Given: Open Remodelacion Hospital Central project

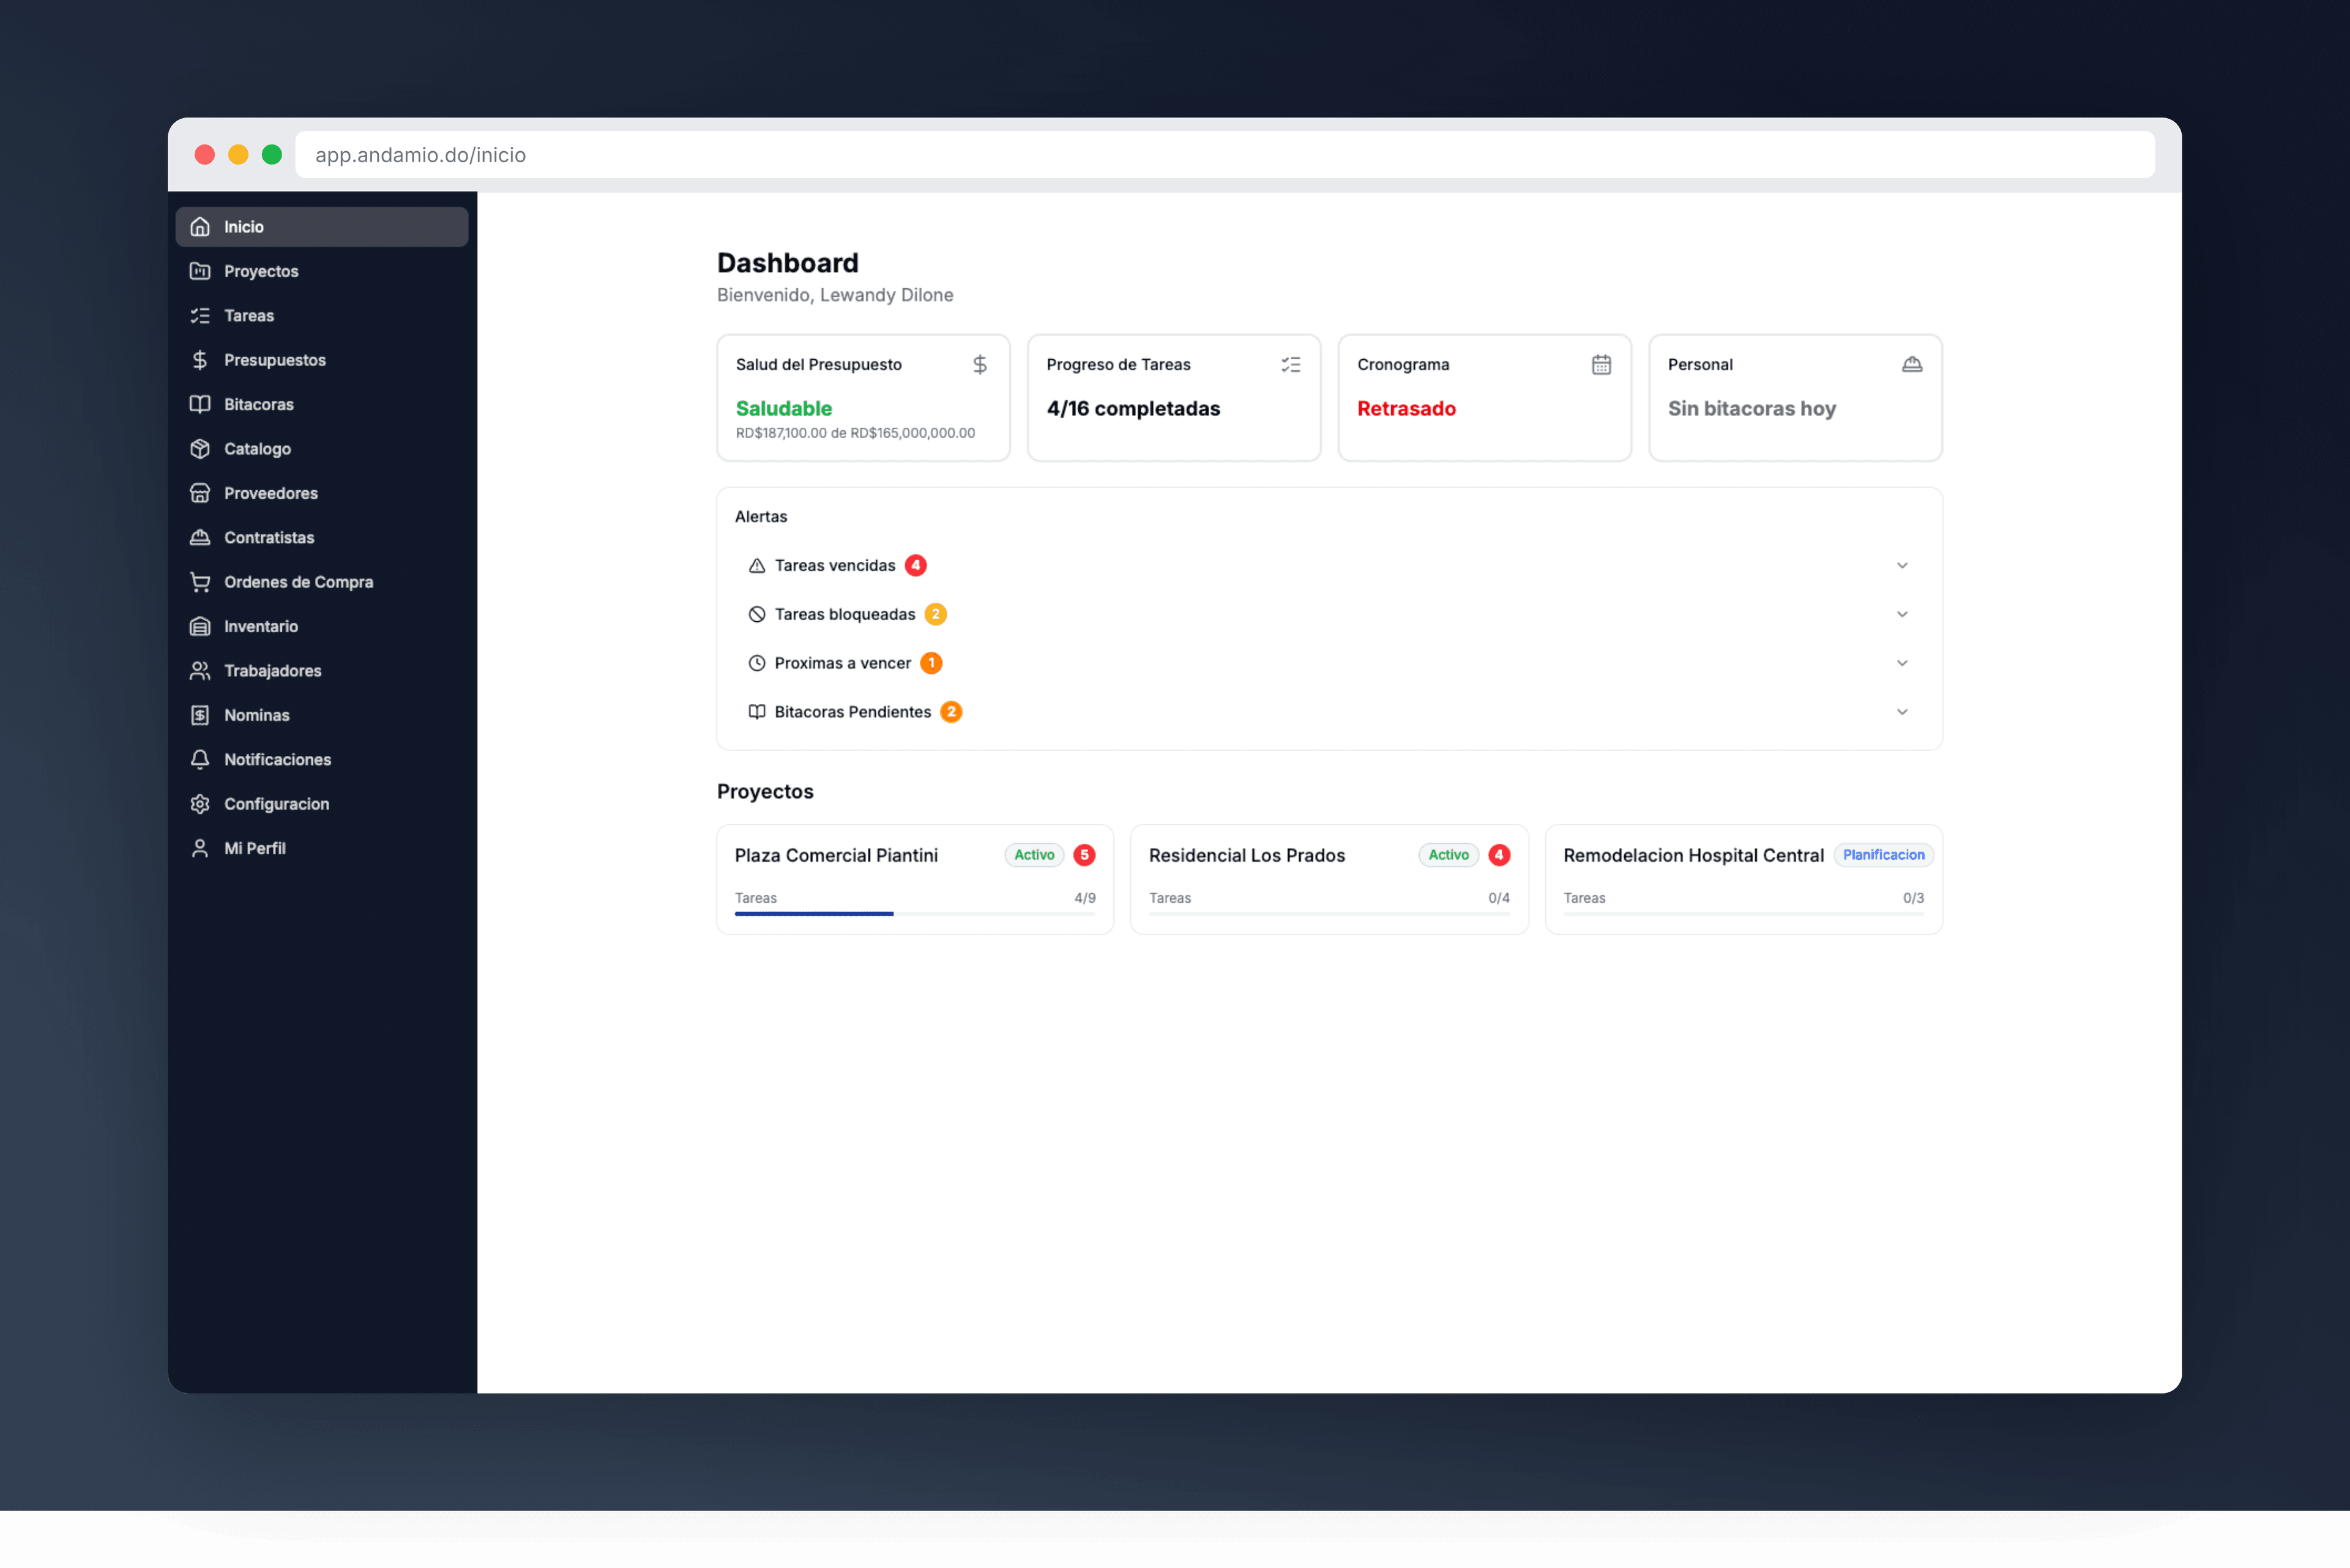Looking at the screenshot, I should (x=1743, y=879).
